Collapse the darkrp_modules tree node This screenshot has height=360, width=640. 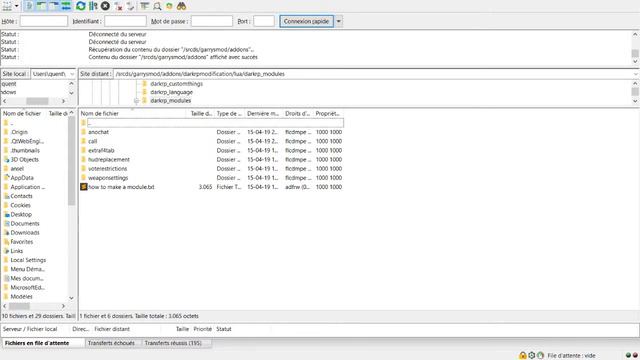(136, 100)
